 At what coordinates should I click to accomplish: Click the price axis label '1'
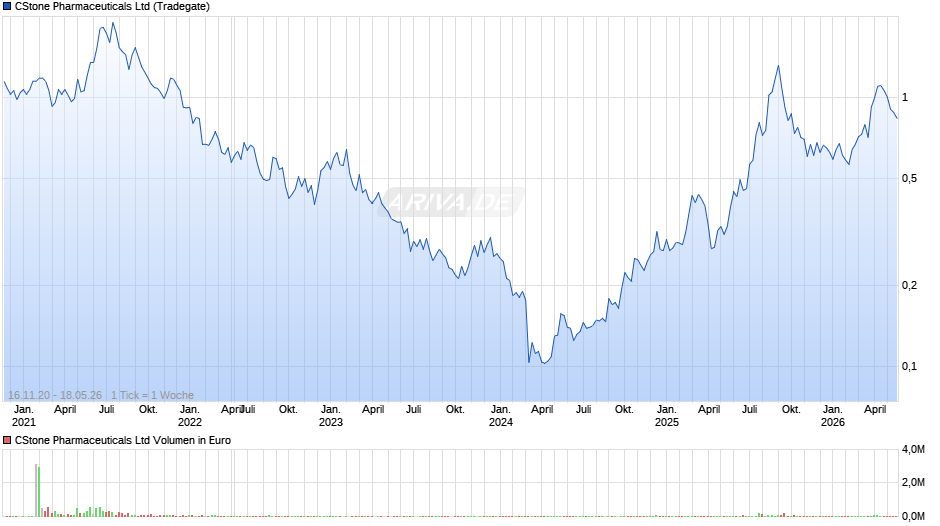tap(905, 97)
